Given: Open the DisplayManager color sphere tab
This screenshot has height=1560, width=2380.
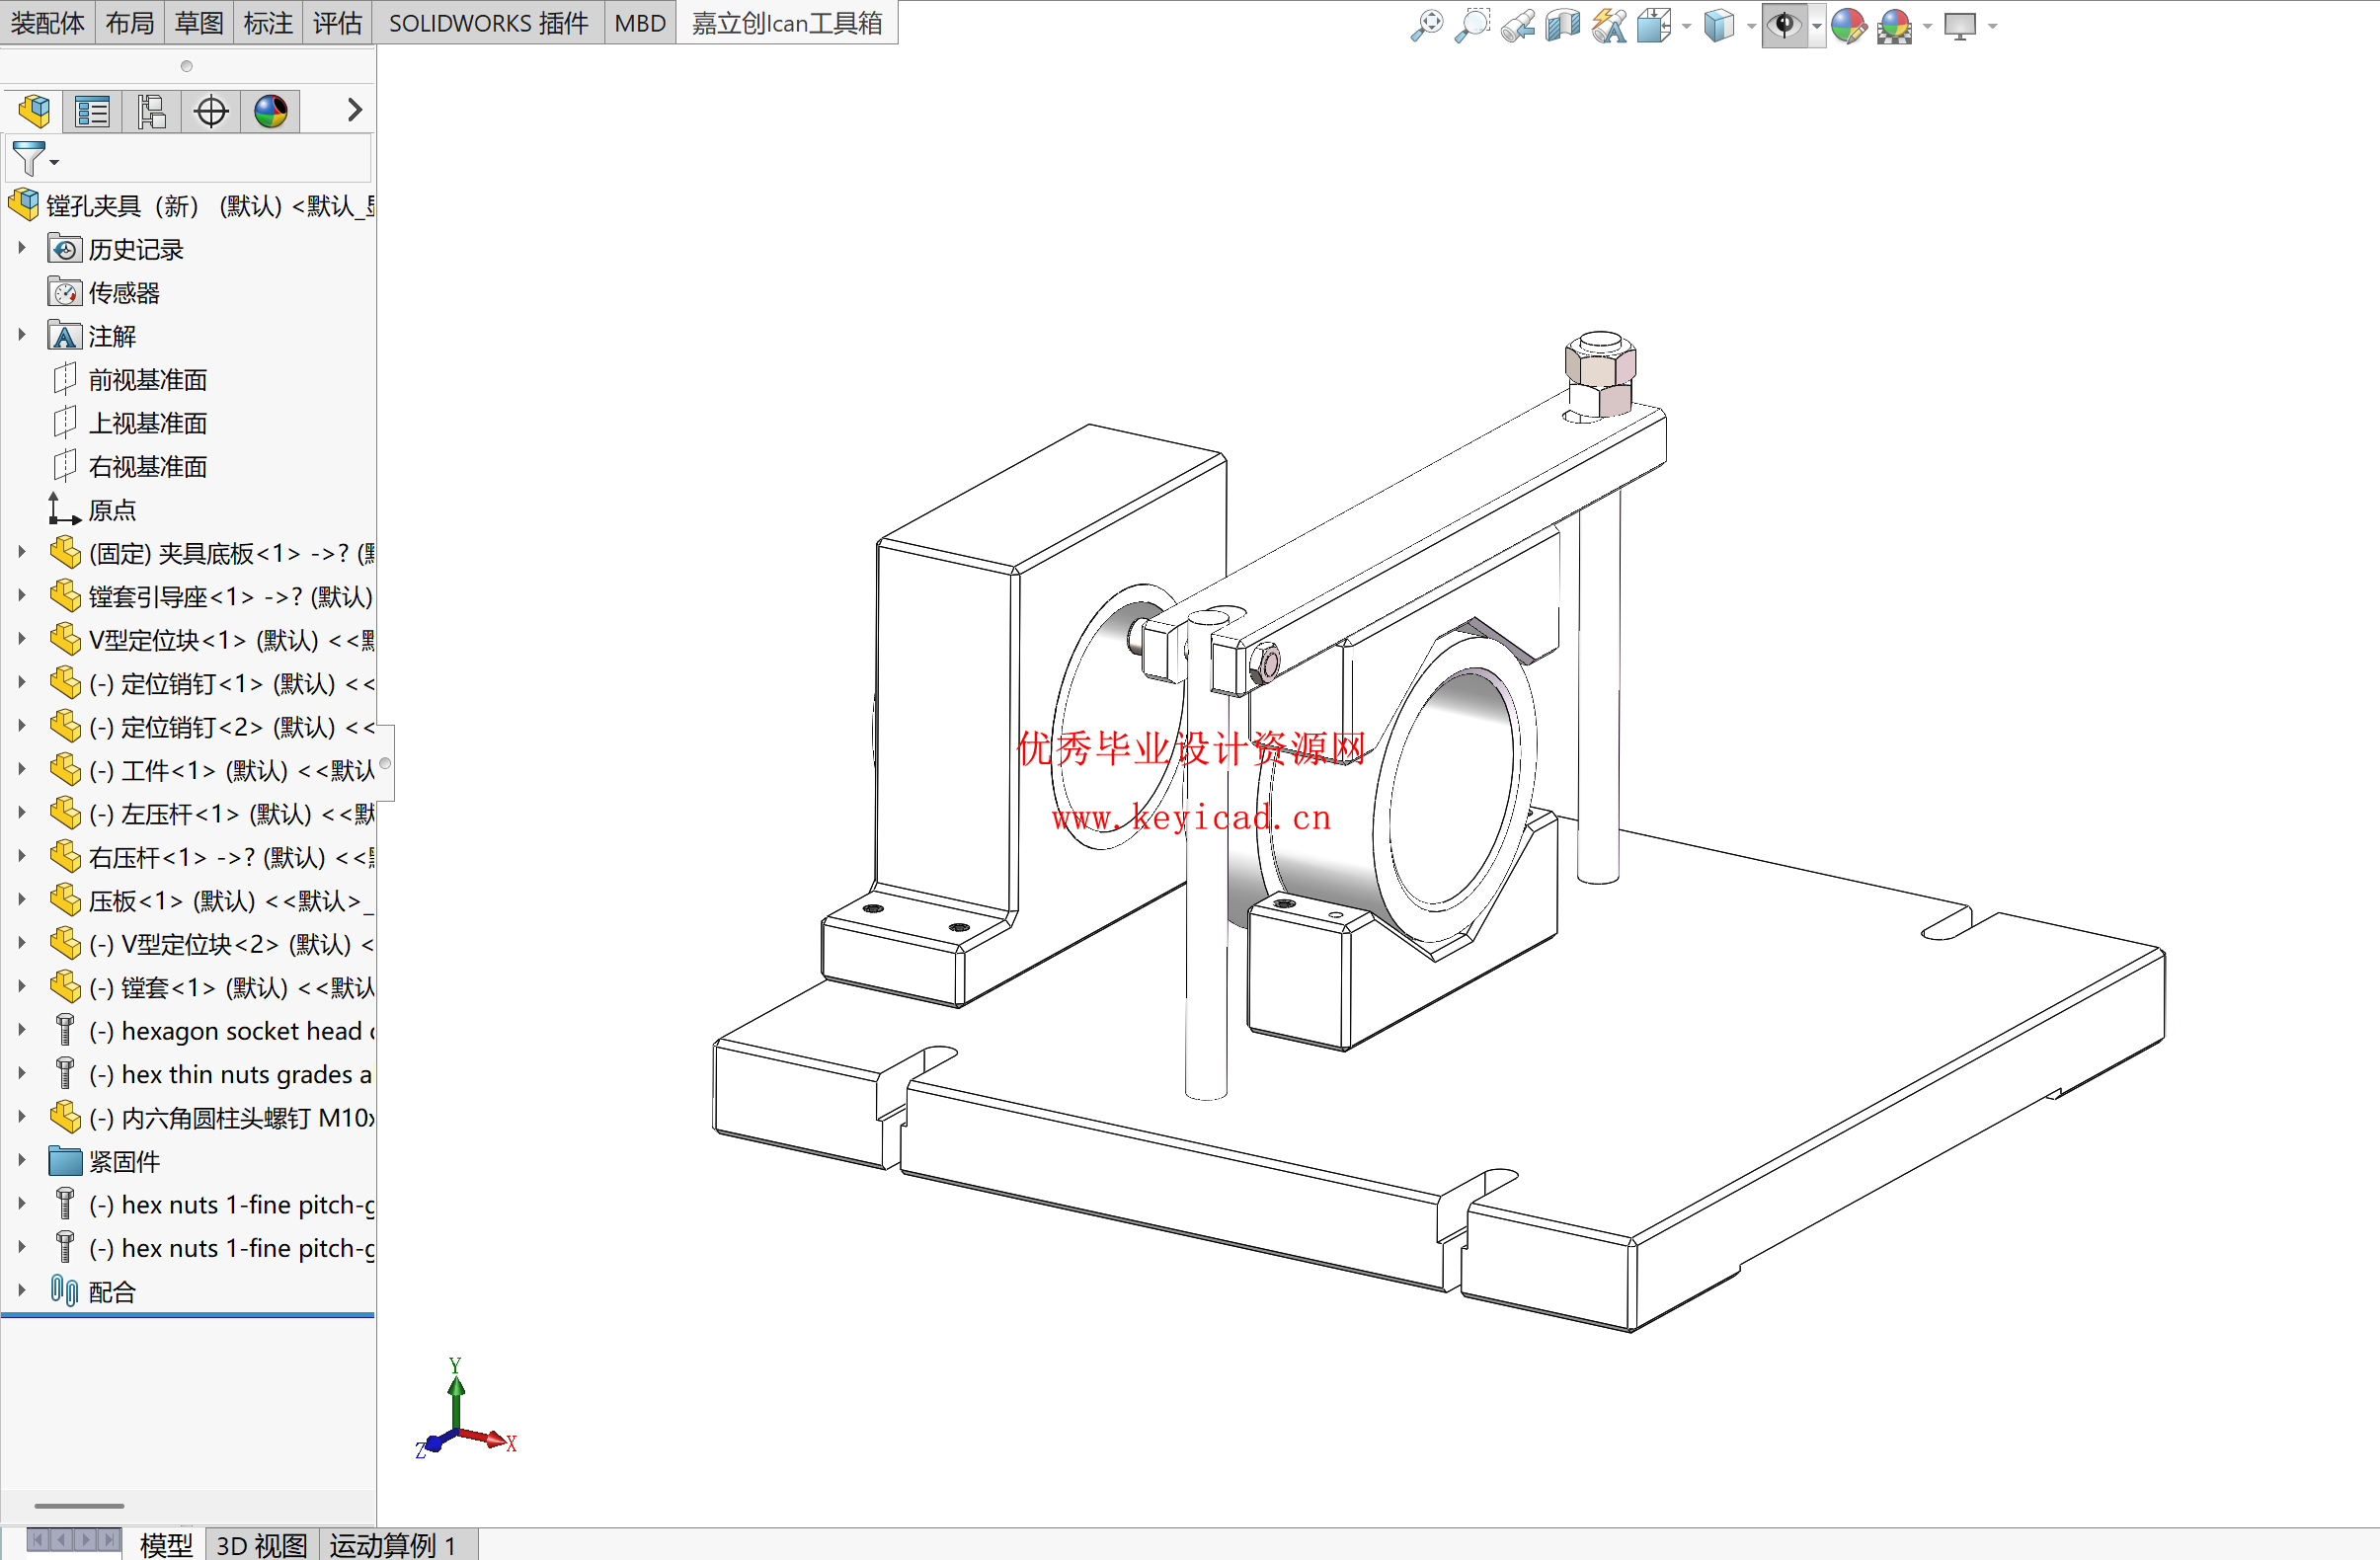Looking at the screenshot, I should click(x=270, y=111).
